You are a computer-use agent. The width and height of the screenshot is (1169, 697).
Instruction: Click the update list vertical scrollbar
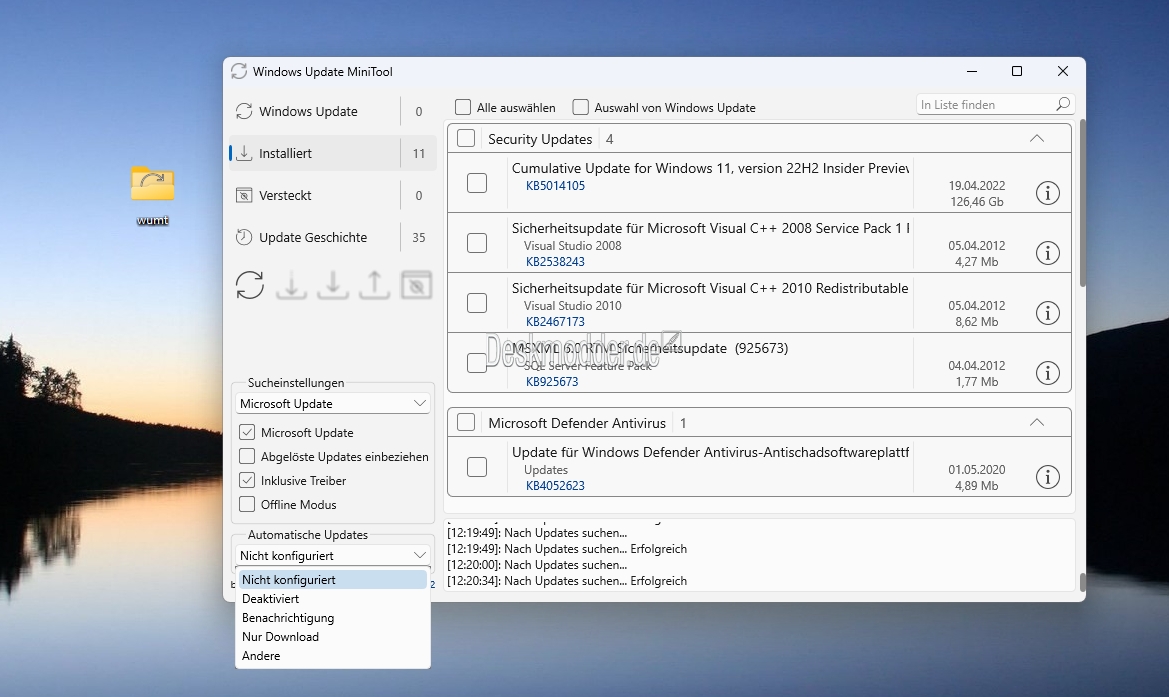1083,203
